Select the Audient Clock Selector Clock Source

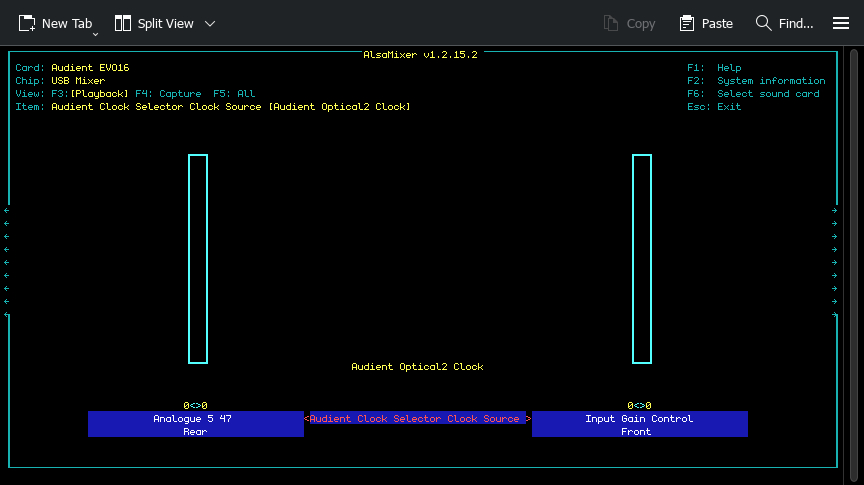(x=415, y=419)
